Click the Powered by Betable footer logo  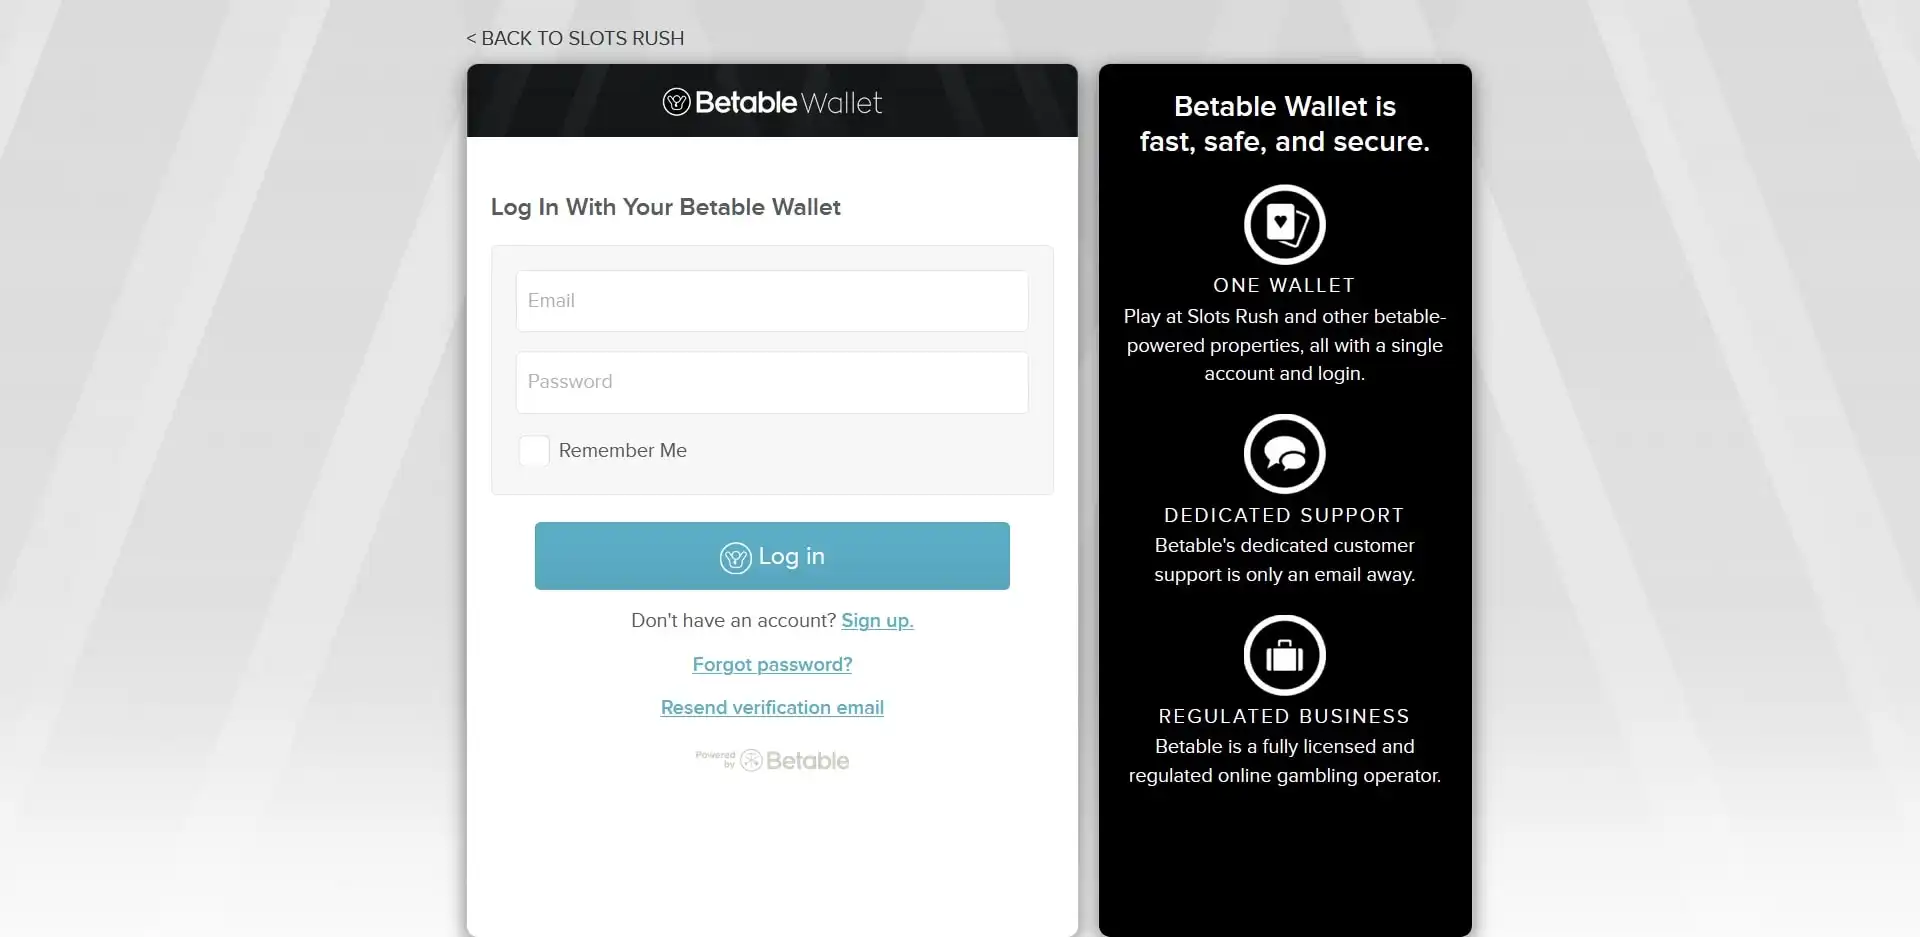pos(772,761)
